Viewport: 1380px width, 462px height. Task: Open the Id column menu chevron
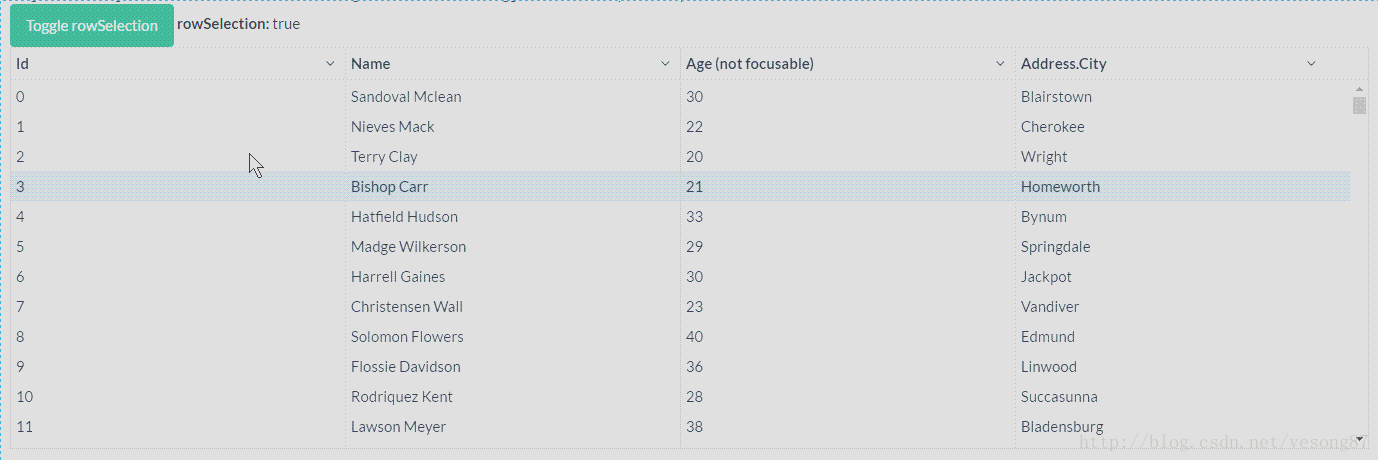330,64
